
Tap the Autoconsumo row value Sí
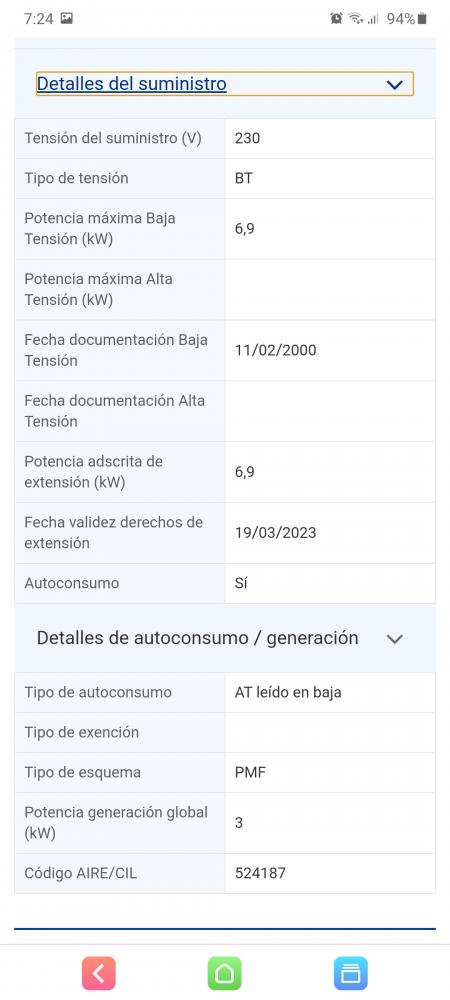tap(241, 583)
